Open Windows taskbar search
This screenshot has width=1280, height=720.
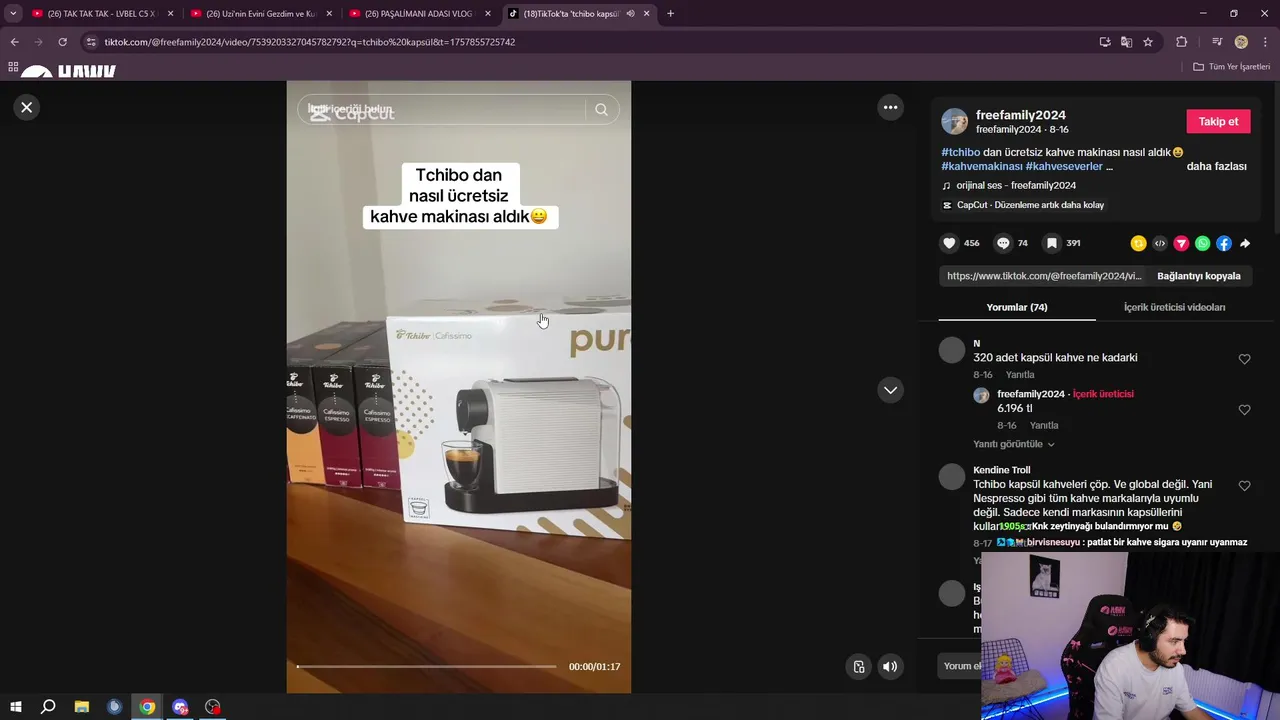click(x=48, y=707)
